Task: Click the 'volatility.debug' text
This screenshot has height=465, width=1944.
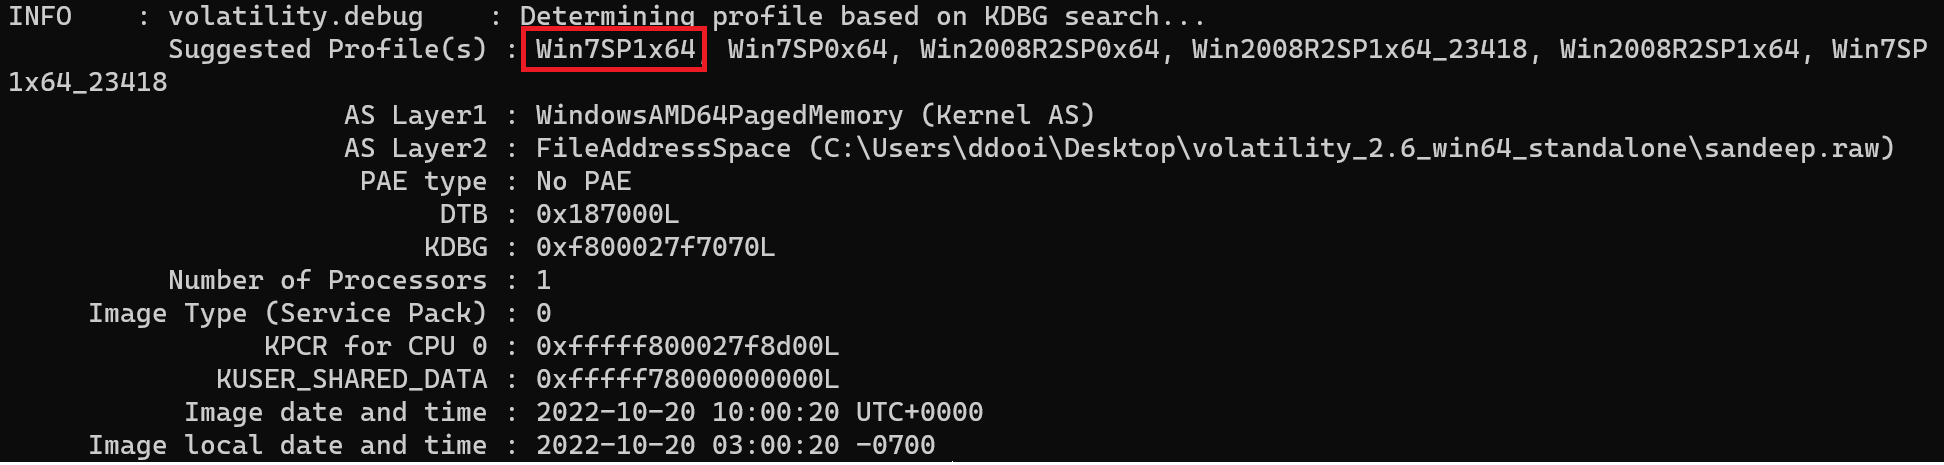Action: 295,16
